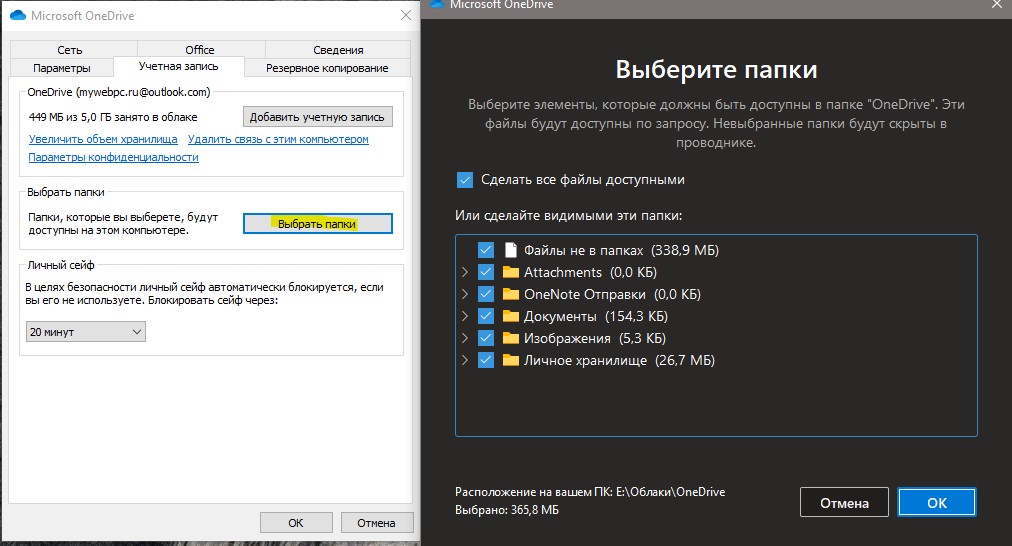Select the Файлы не в папках (338,9 МБ) row
This screenshot has height=546, width=1012.
coord(621,250)
